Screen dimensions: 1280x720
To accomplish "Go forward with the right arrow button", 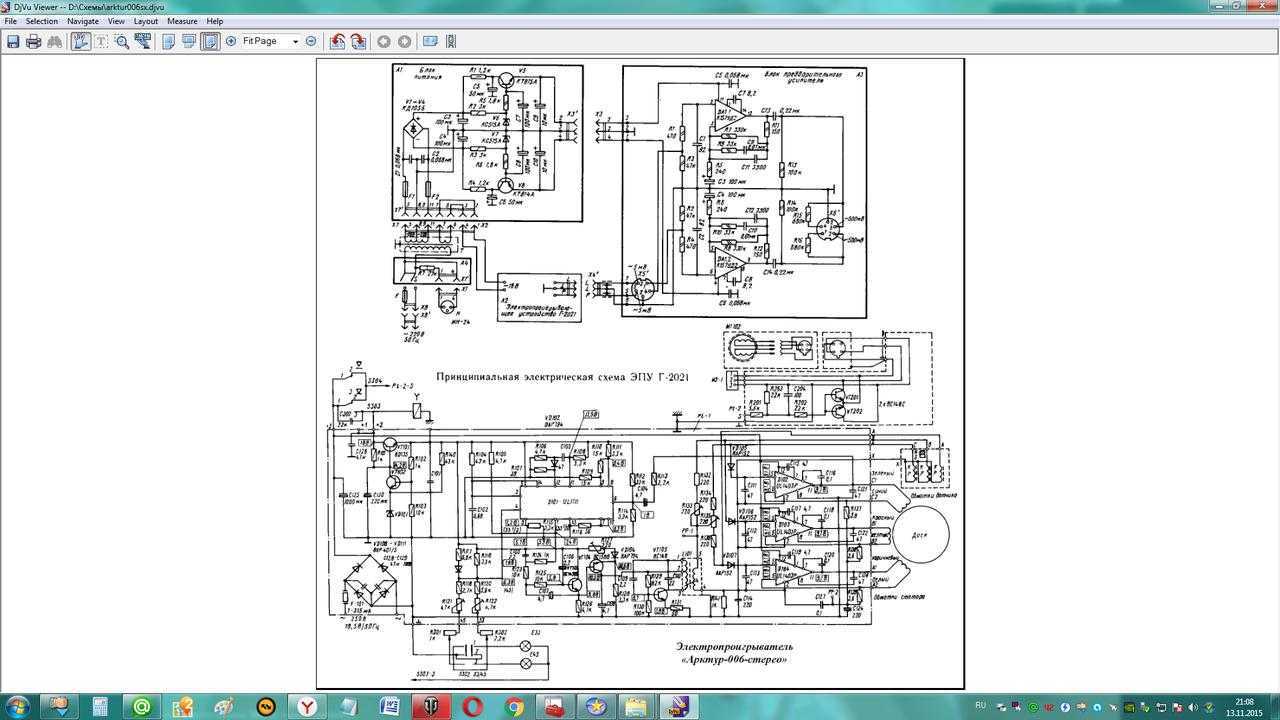I will (x=404, y=41).
